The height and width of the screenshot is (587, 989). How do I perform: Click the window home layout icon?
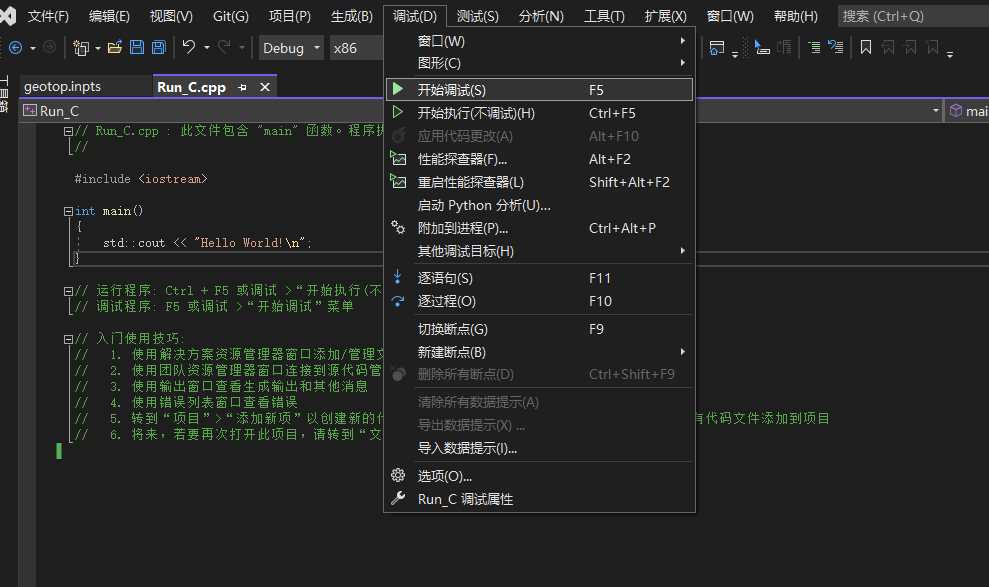717,48
